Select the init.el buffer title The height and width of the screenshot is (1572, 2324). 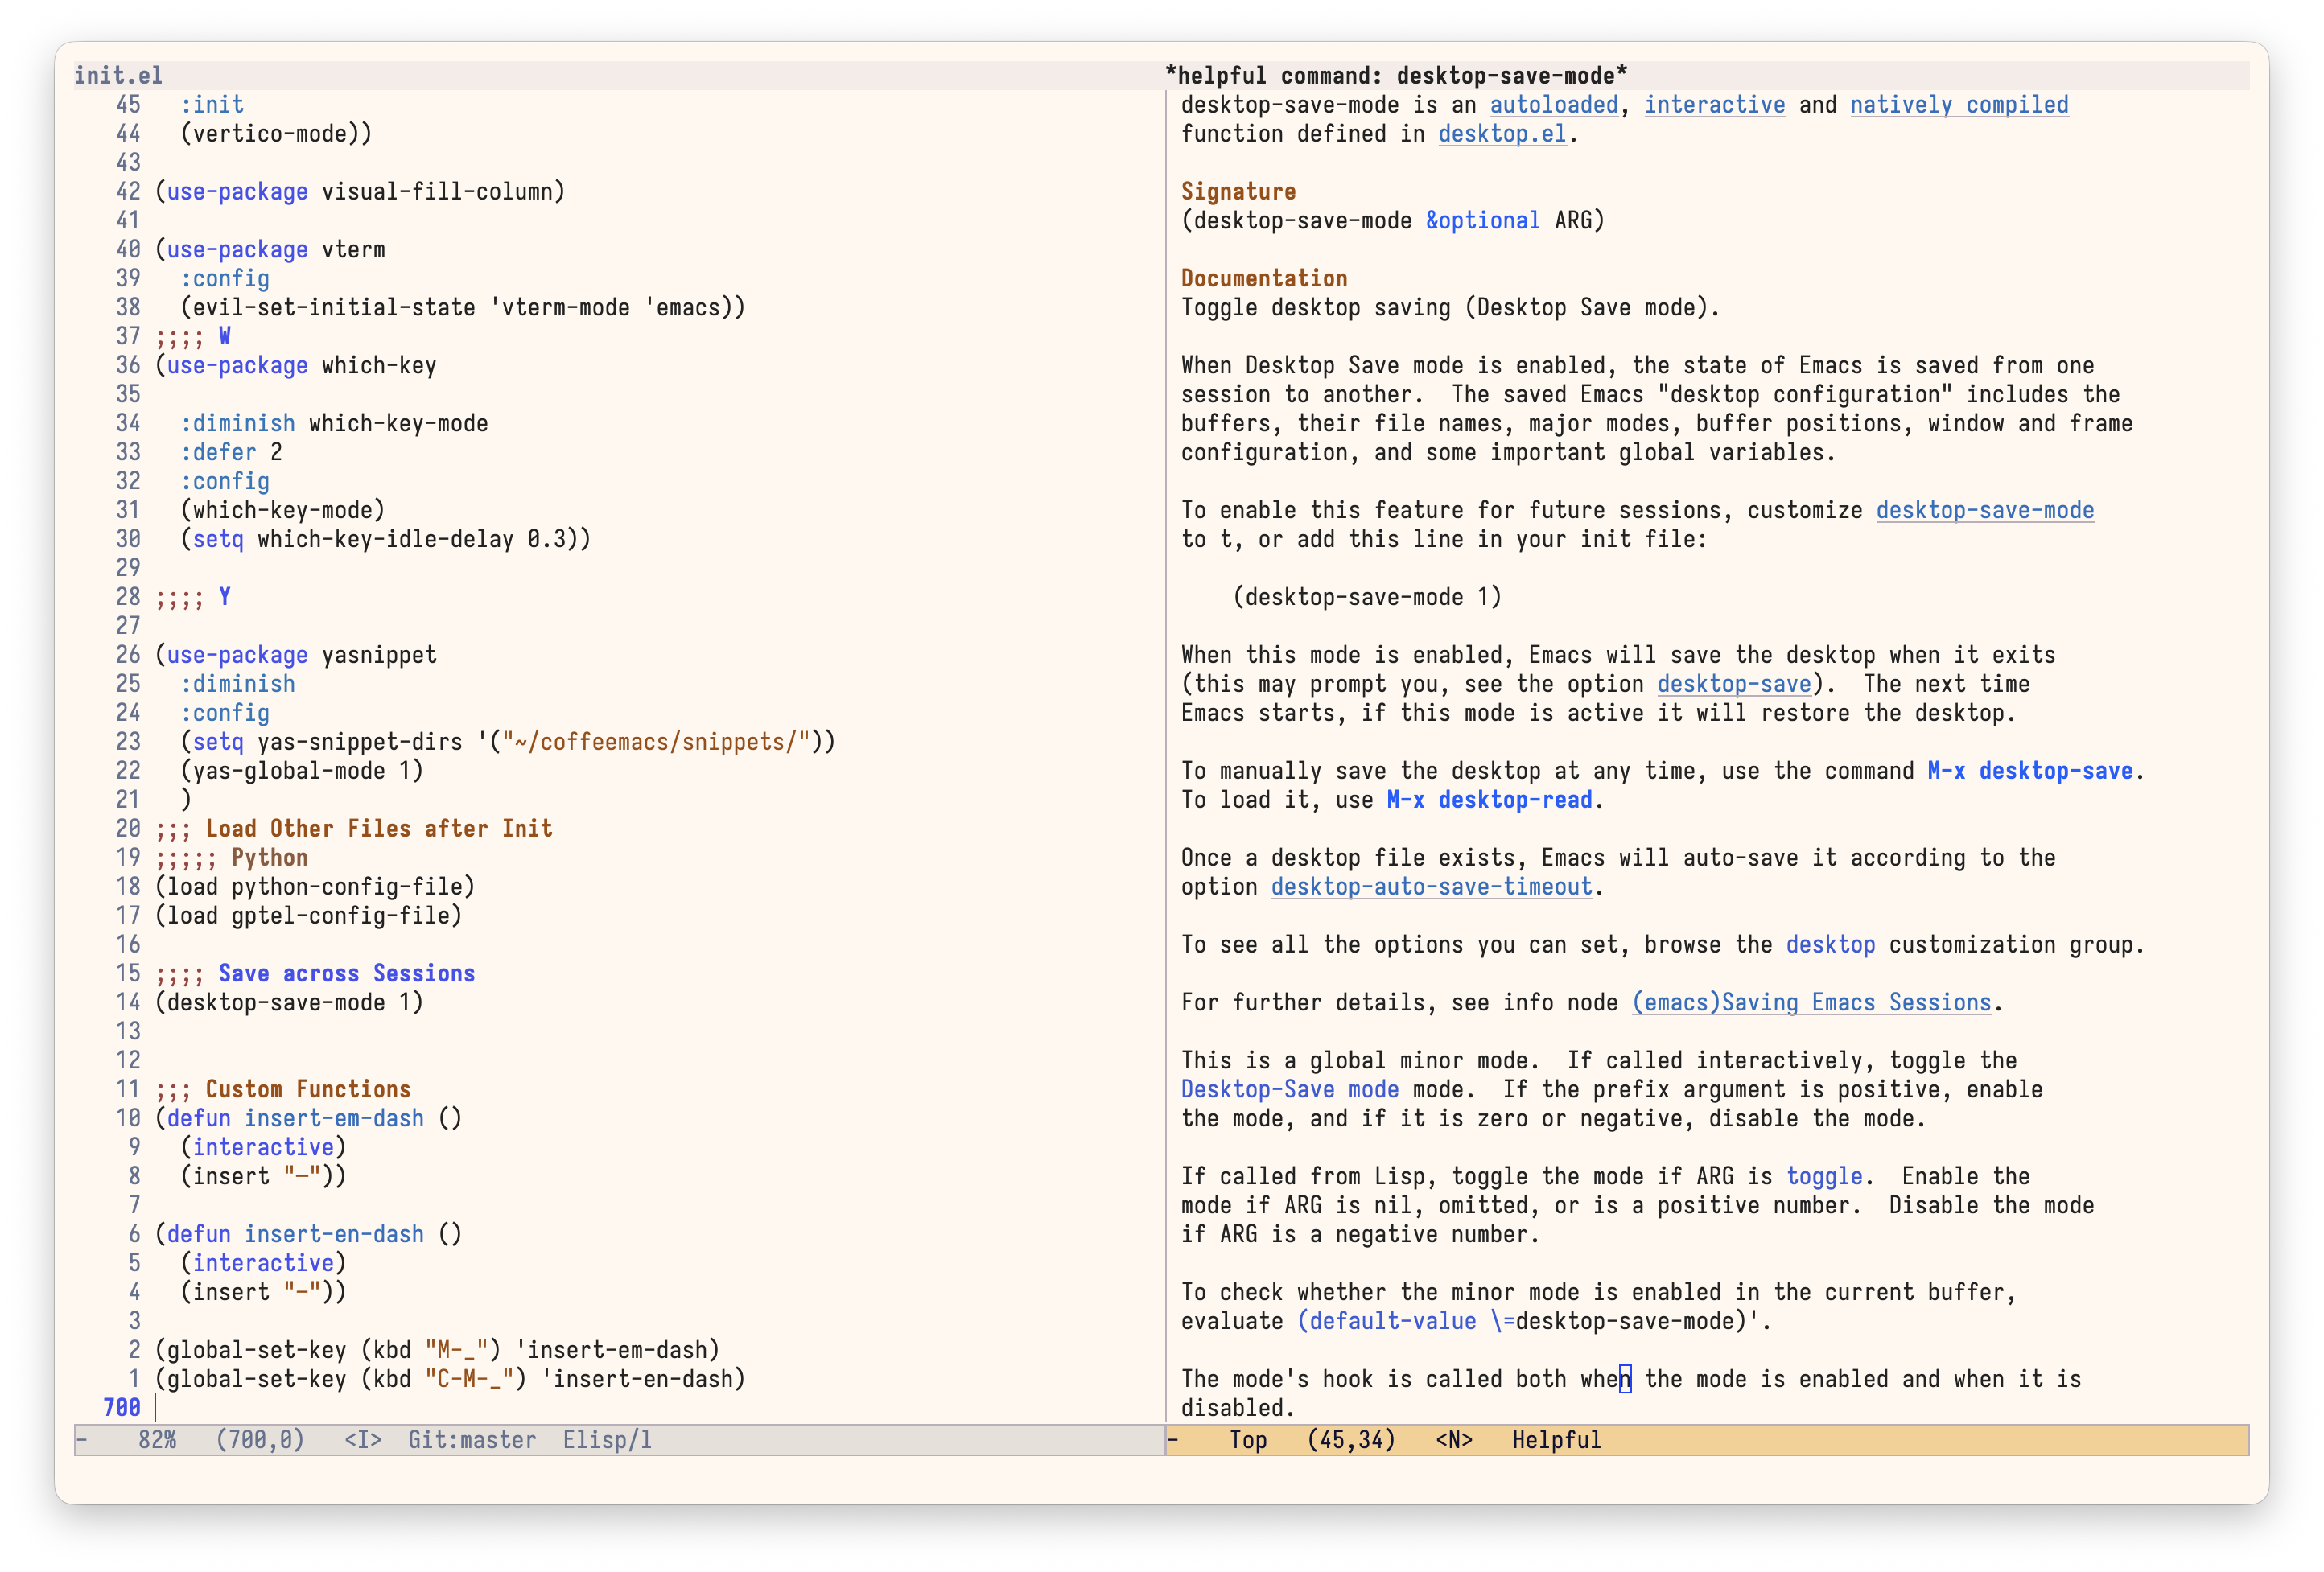click(x=118, y=74)
